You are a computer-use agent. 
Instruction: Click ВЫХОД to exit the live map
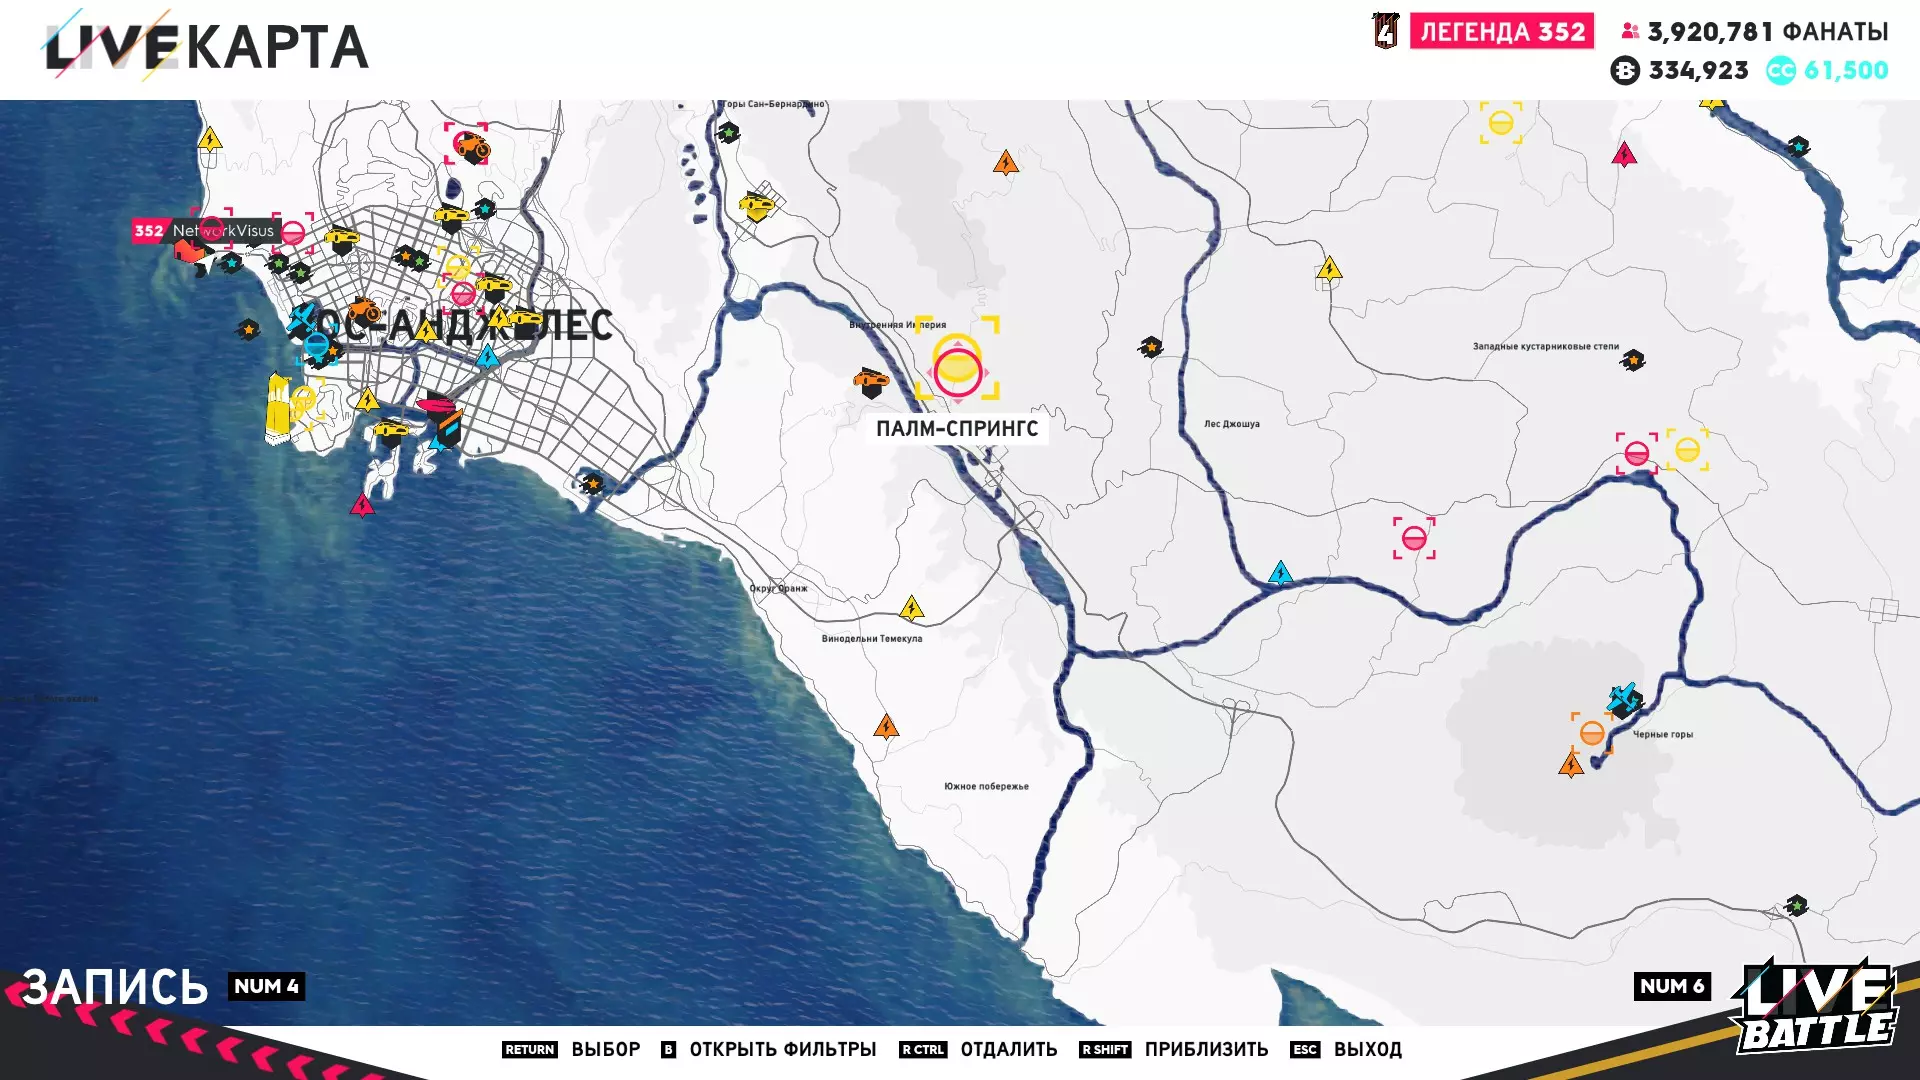point(1367,1049)
